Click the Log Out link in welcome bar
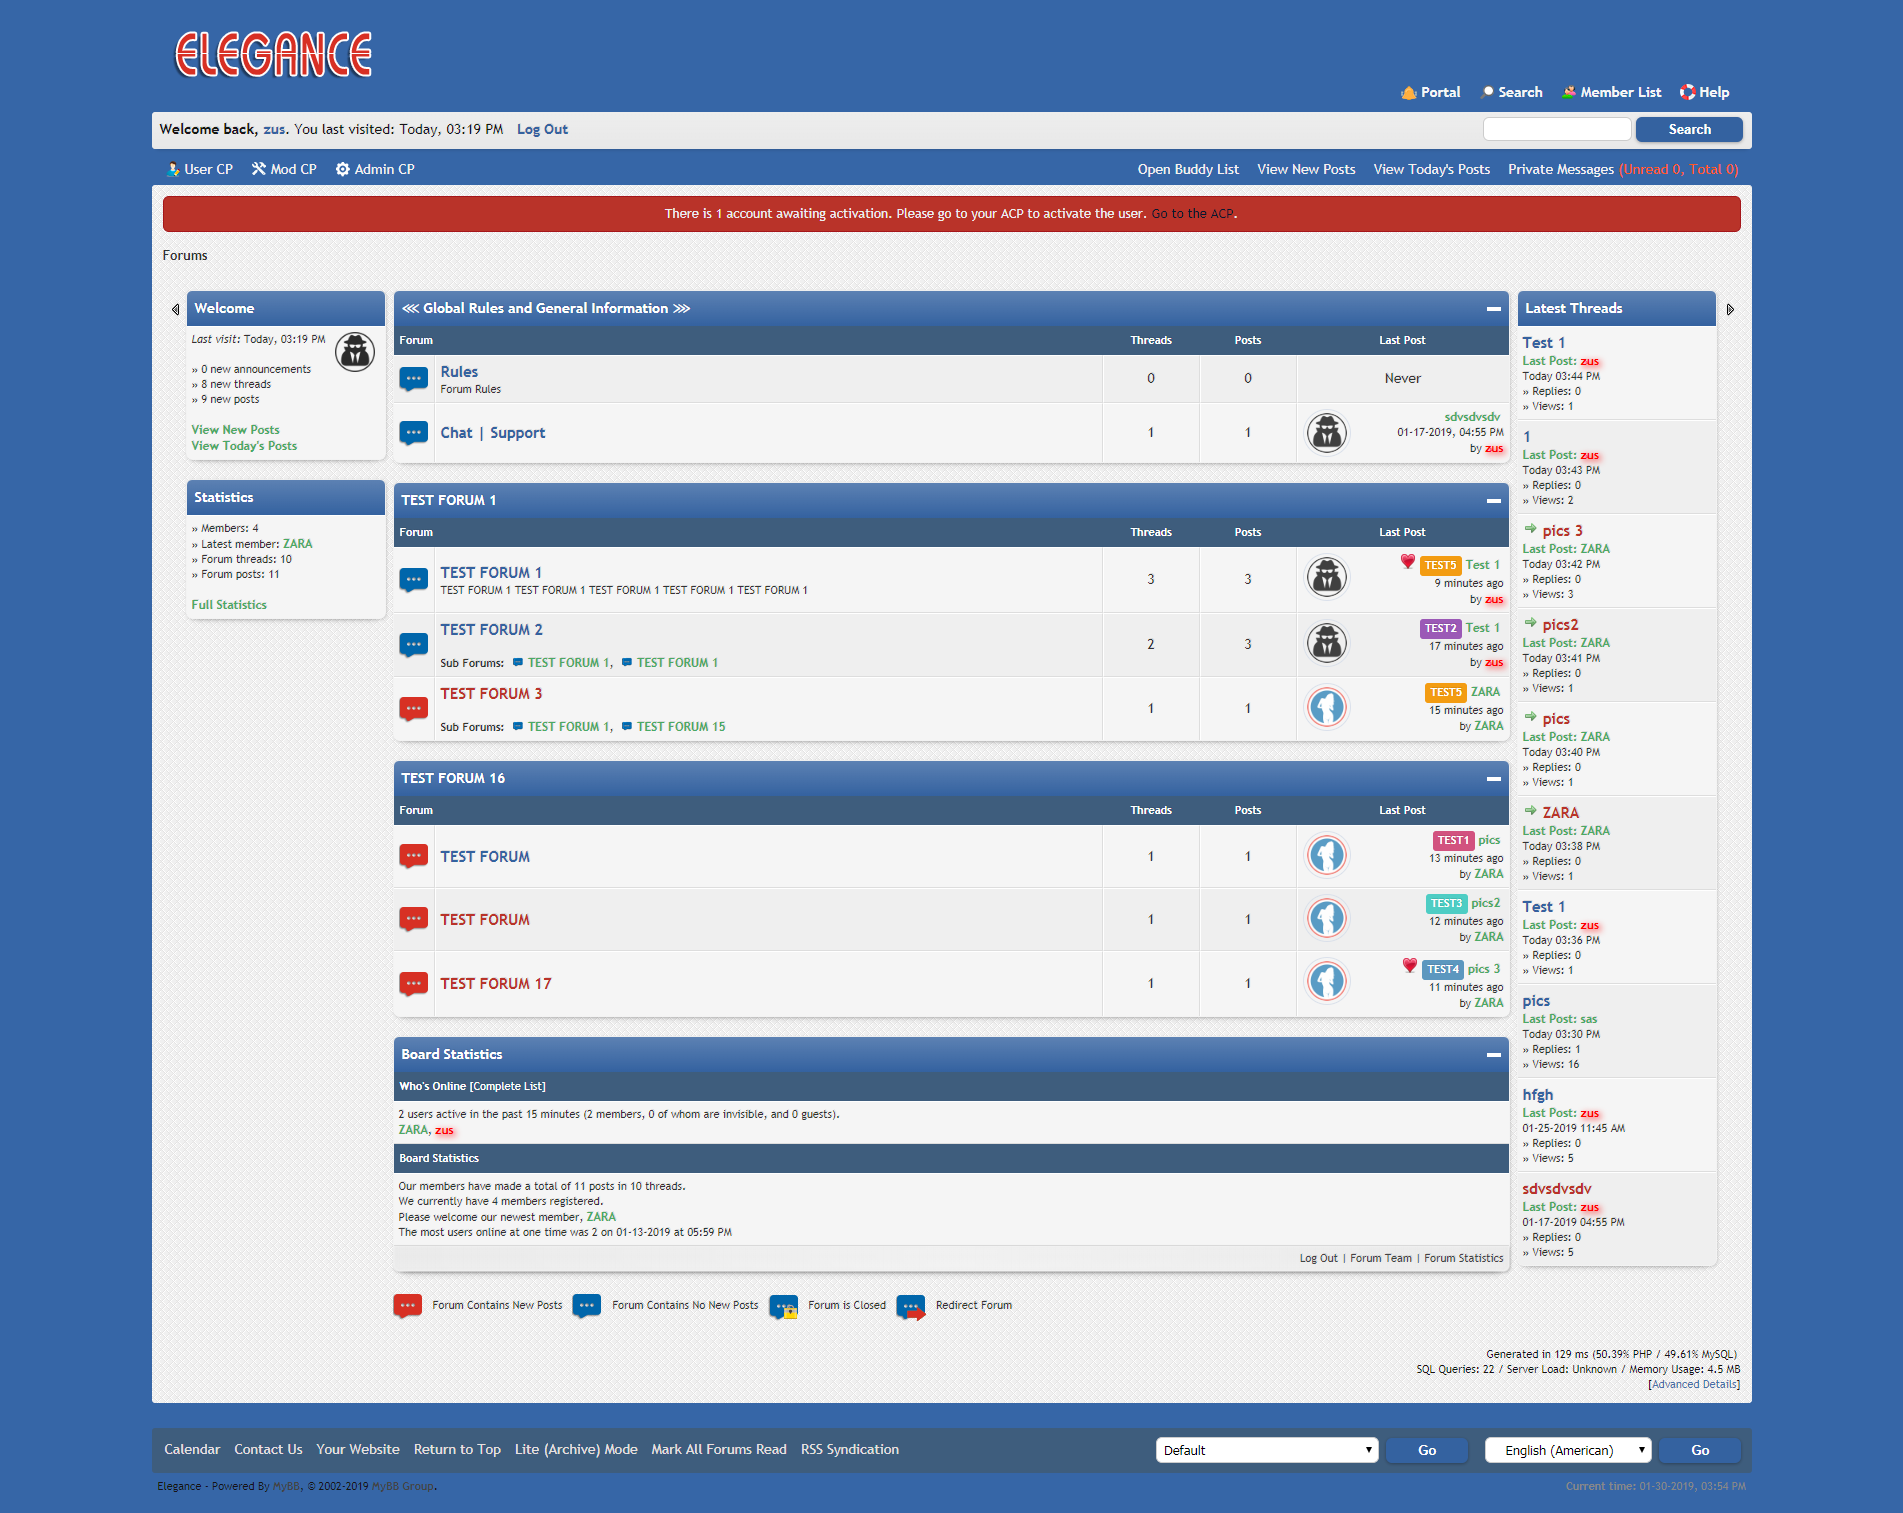Screen dimensions: 1903x1513 (x=542, y=129)
